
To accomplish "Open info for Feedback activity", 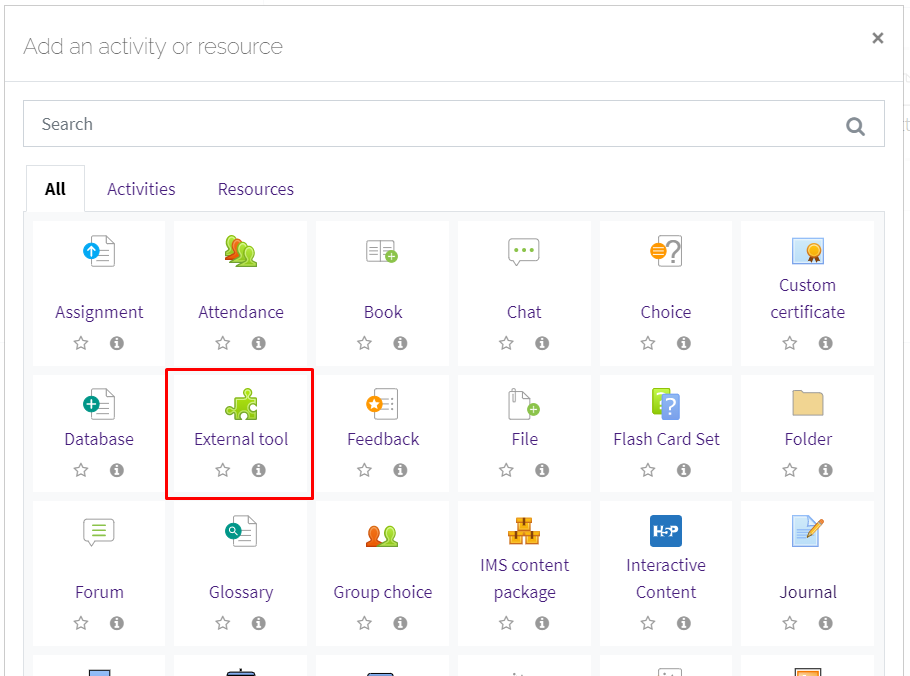I will (x=400, y=470).
